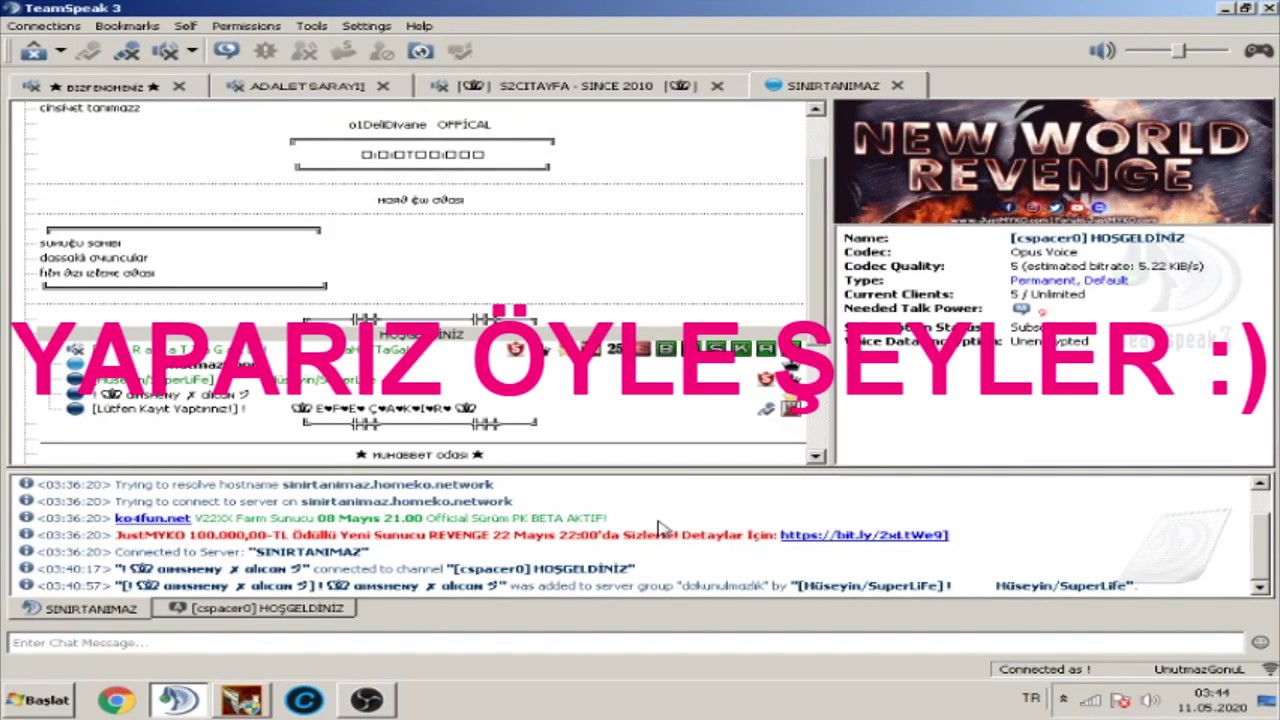Click the Enter Chat Message input field
This screenshot has height=720, width=1280.
[x=626, y=642]
